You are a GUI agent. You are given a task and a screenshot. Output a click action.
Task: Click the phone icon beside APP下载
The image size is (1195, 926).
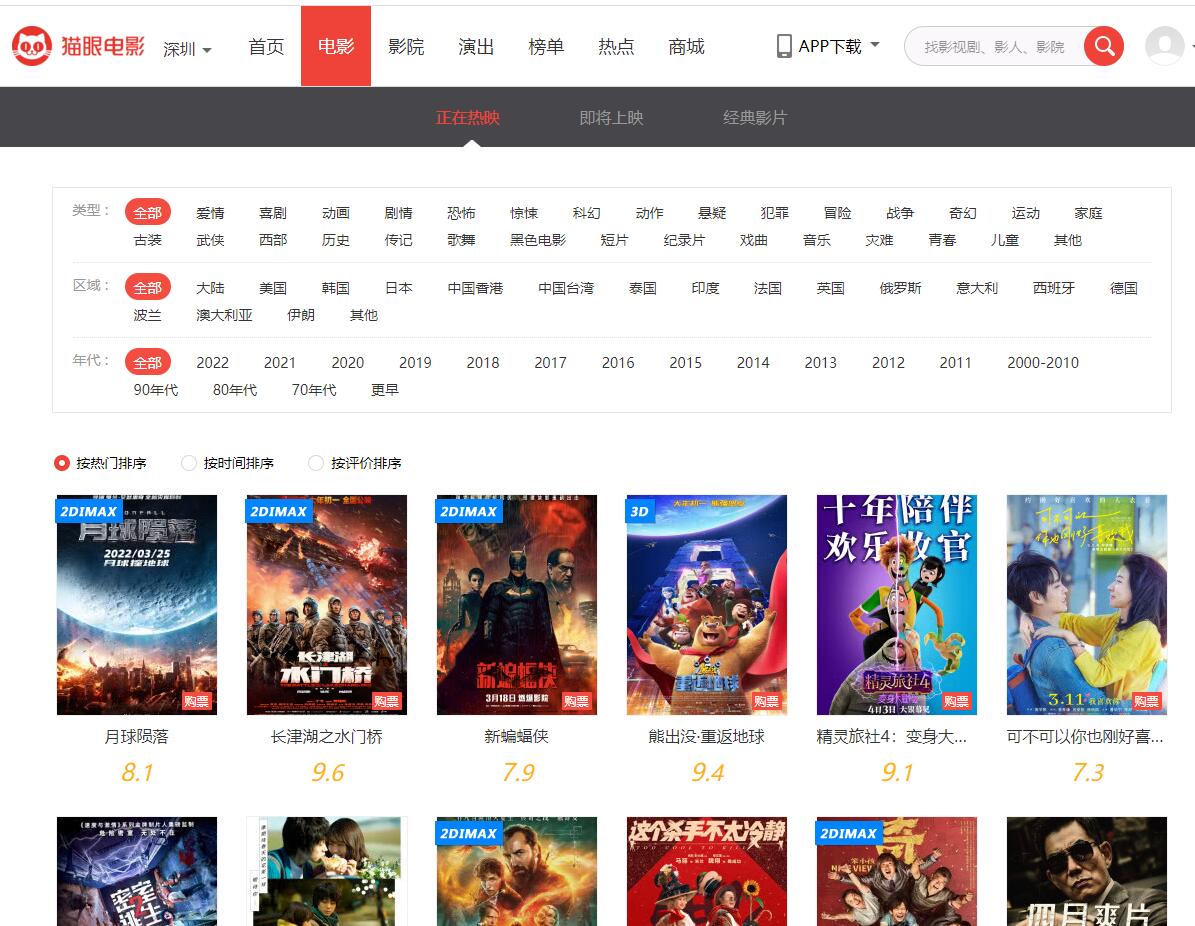click(x=783, y=46)
